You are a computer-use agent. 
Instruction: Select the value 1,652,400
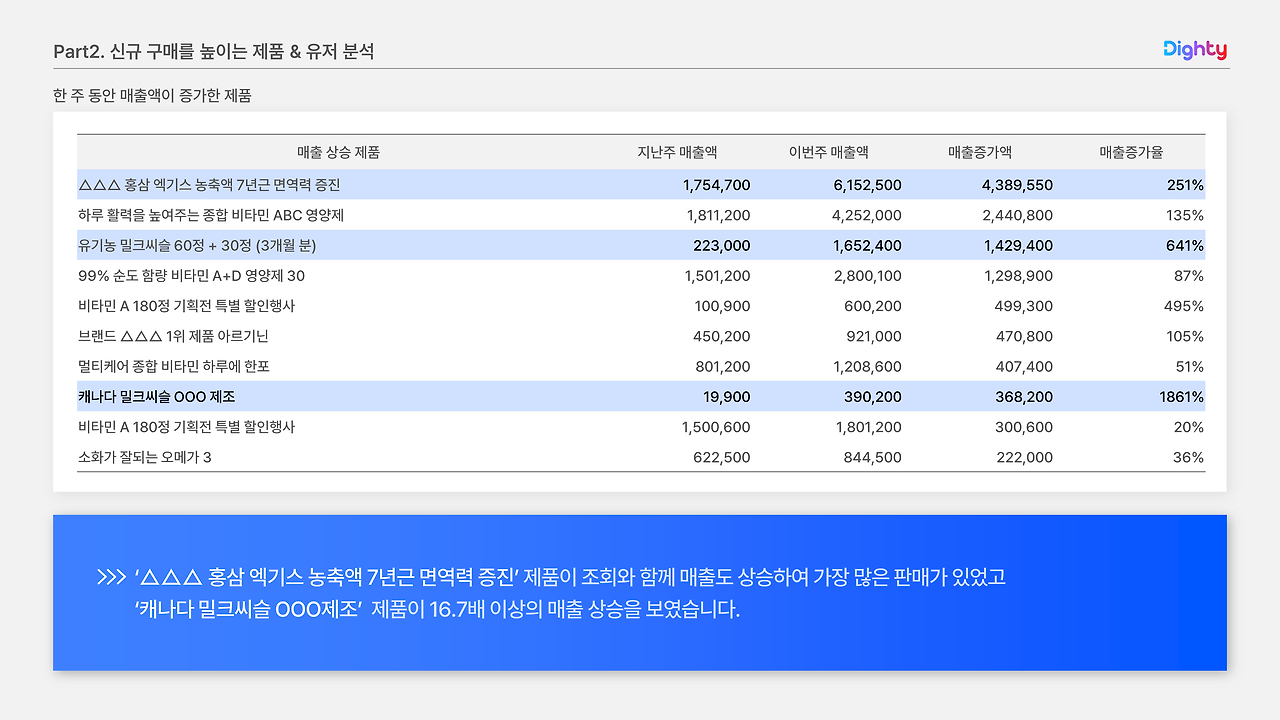[x=868, y=245]
